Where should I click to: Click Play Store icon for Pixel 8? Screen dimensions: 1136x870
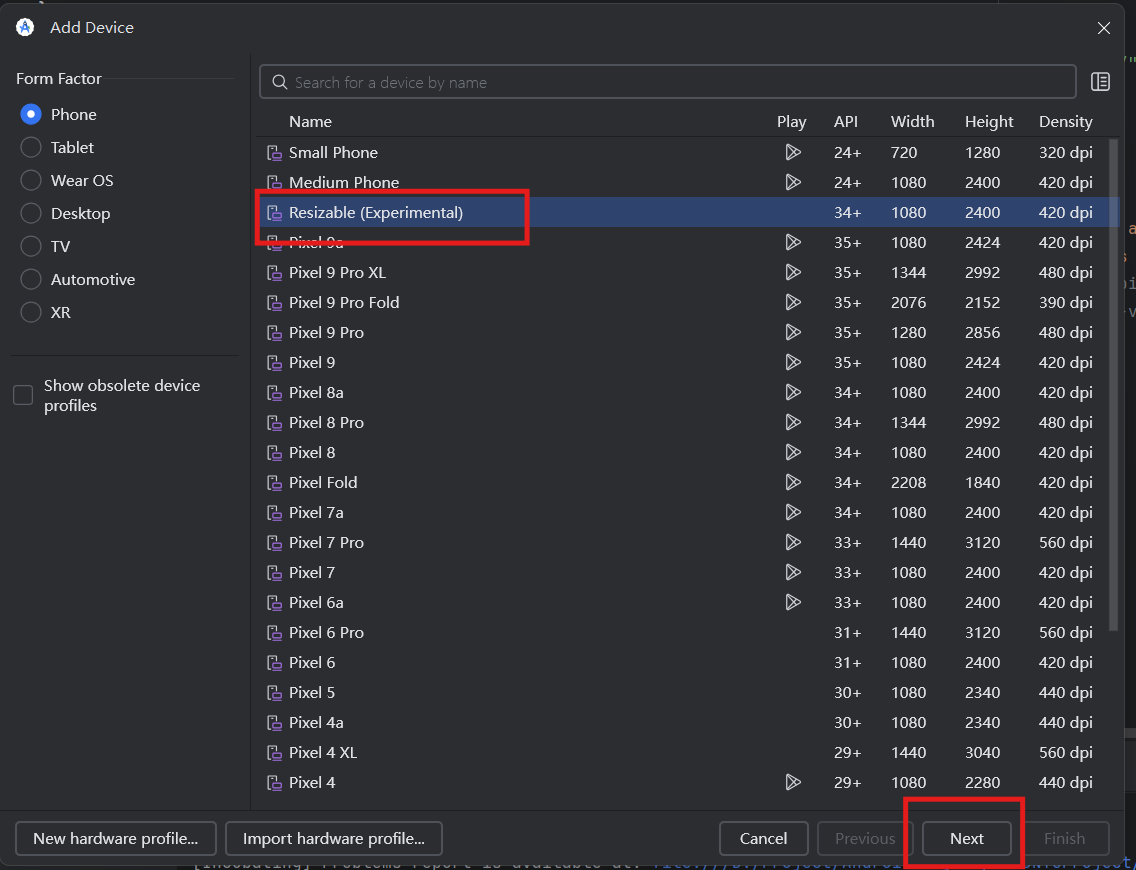pyautogui.click(x=793, y=452)
